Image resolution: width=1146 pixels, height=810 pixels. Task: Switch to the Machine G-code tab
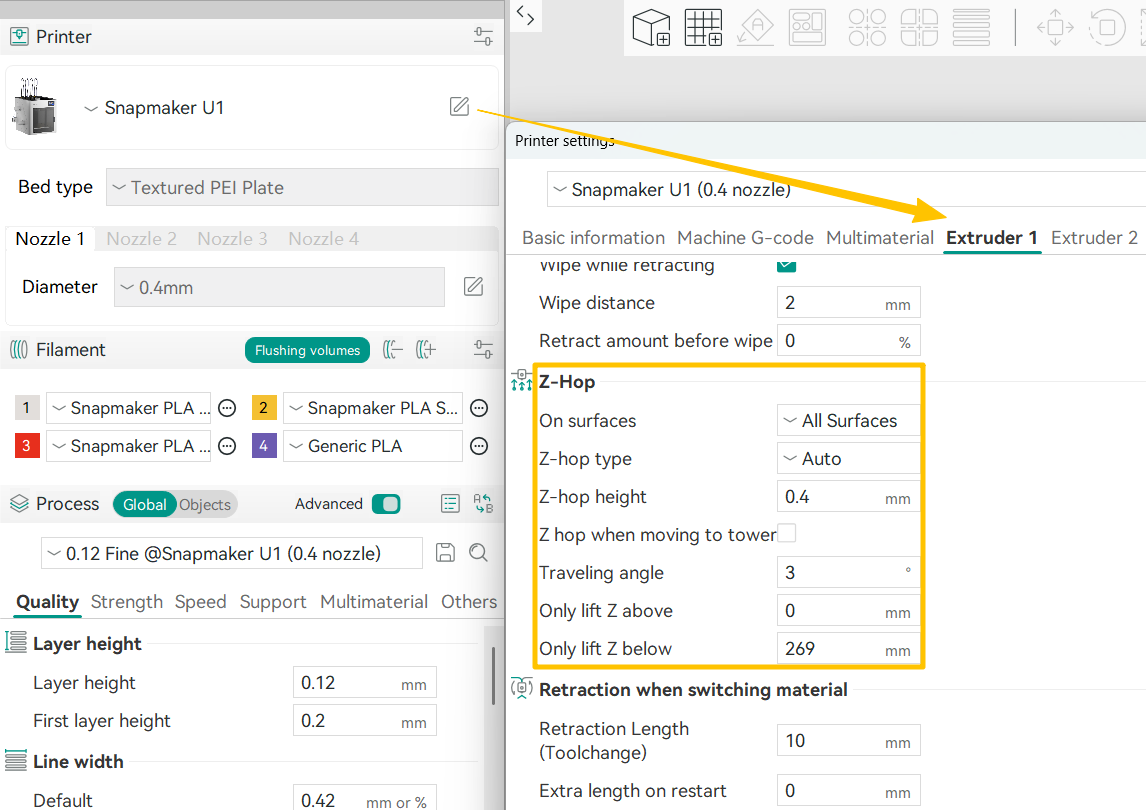pyautogui.click(x=745, y=238)
